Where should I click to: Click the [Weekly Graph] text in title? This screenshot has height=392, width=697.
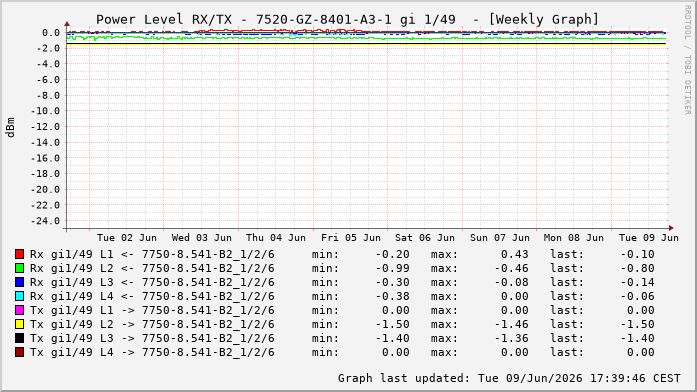tap(543, 20)
